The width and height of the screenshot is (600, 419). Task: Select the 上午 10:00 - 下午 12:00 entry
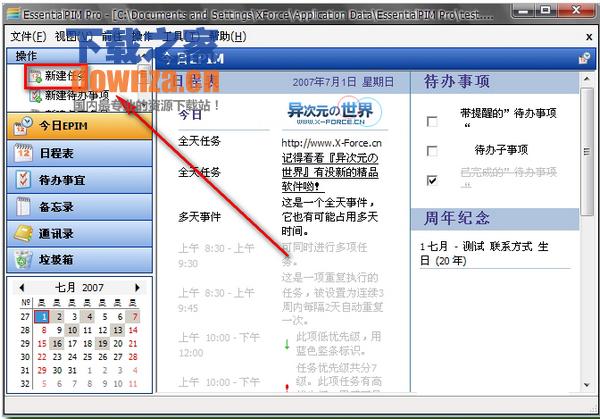tap(219, 345)
